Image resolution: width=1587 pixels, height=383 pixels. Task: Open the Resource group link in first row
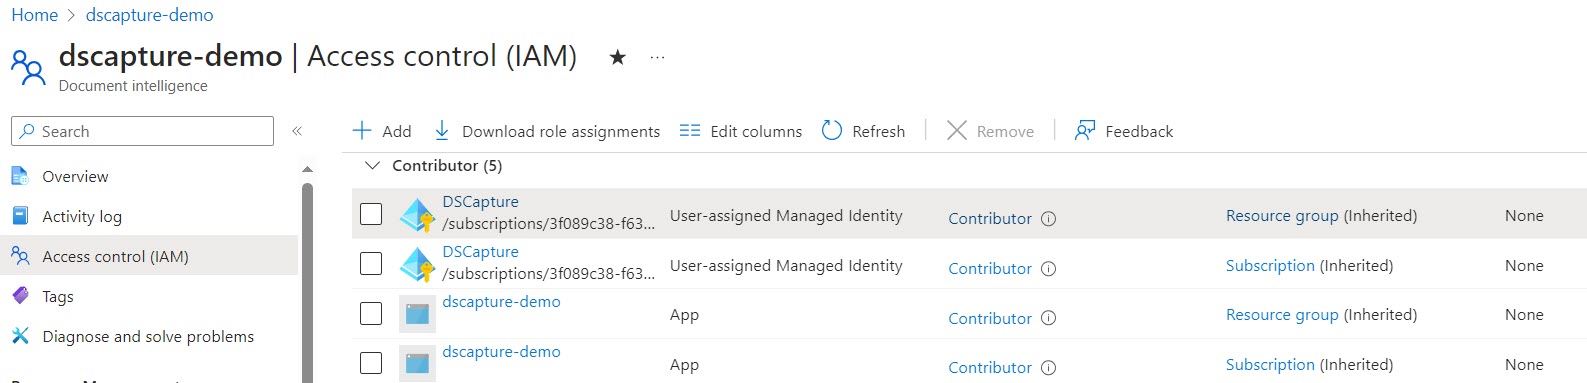click(x=1282, y=215)
